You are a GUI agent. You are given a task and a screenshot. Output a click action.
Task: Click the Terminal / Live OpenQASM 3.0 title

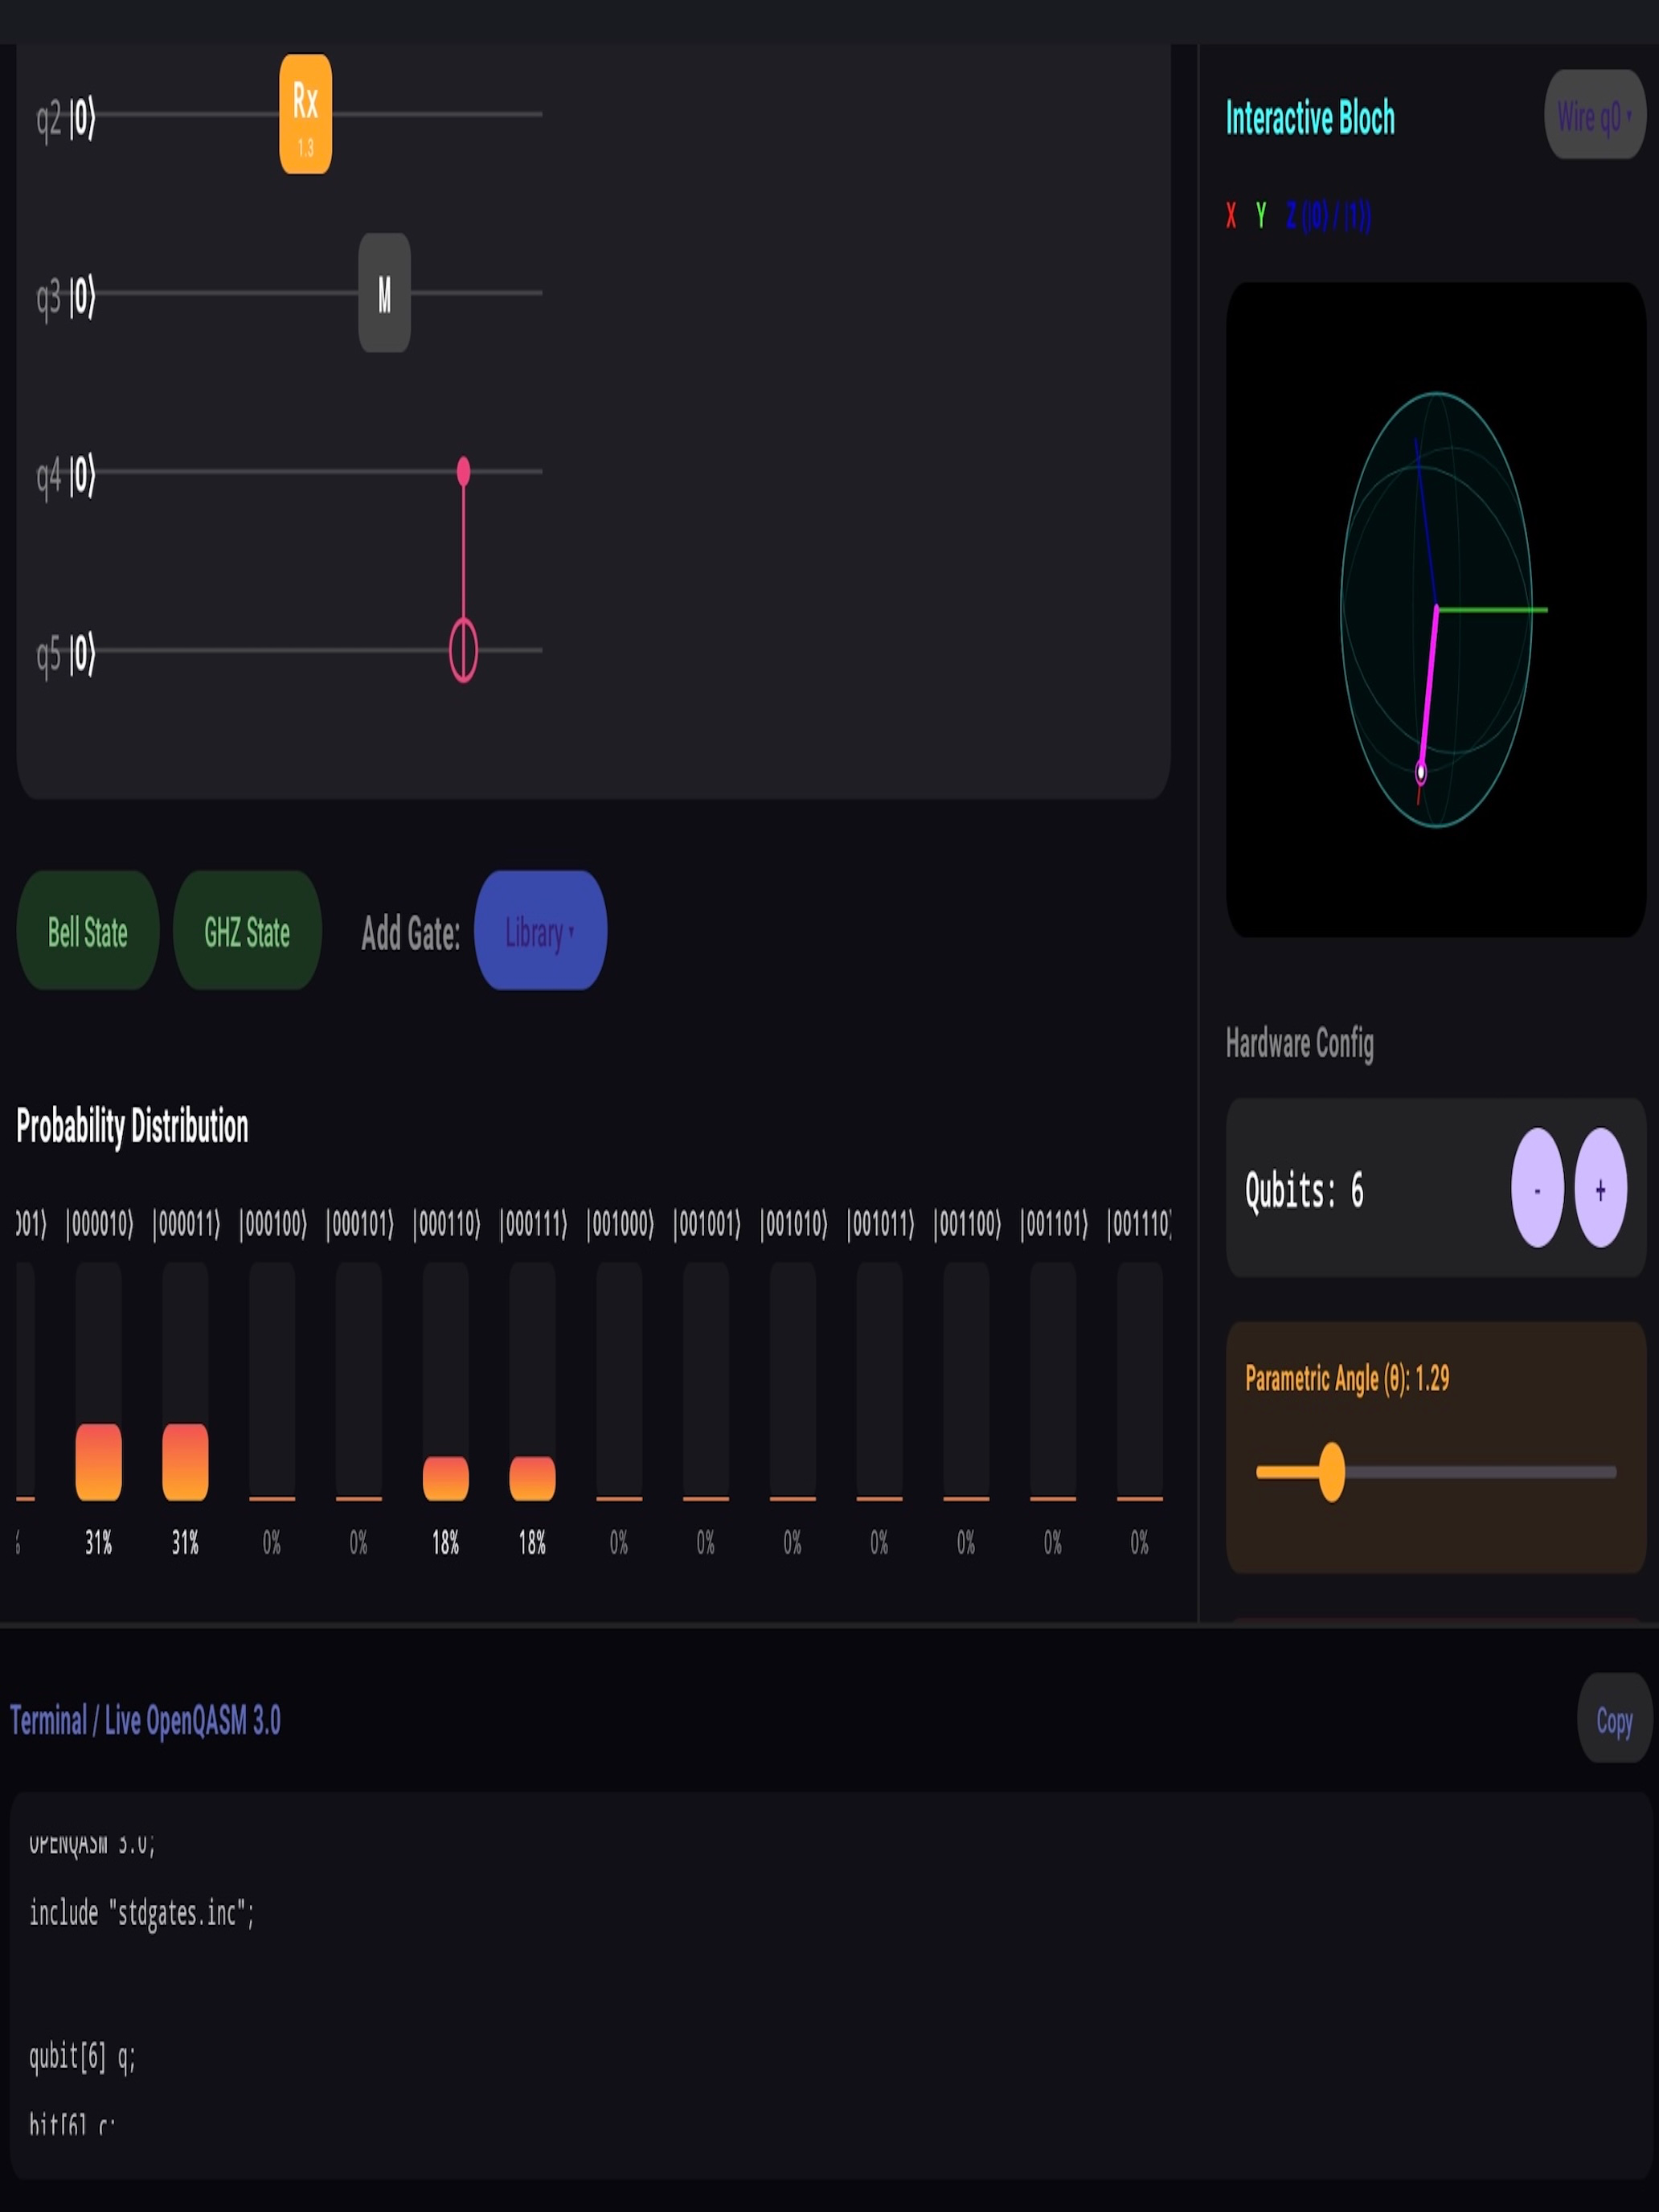point(145,1720)
